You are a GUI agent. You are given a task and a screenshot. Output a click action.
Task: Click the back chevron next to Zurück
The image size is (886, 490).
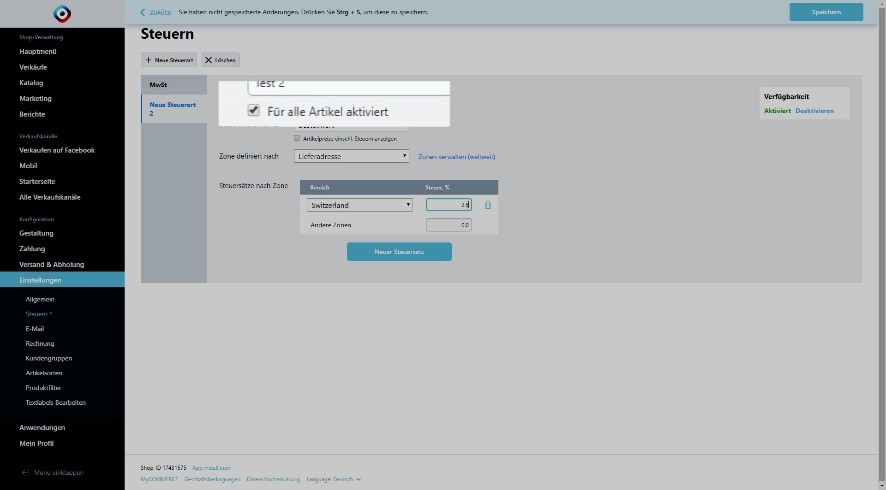coord(142,12)
